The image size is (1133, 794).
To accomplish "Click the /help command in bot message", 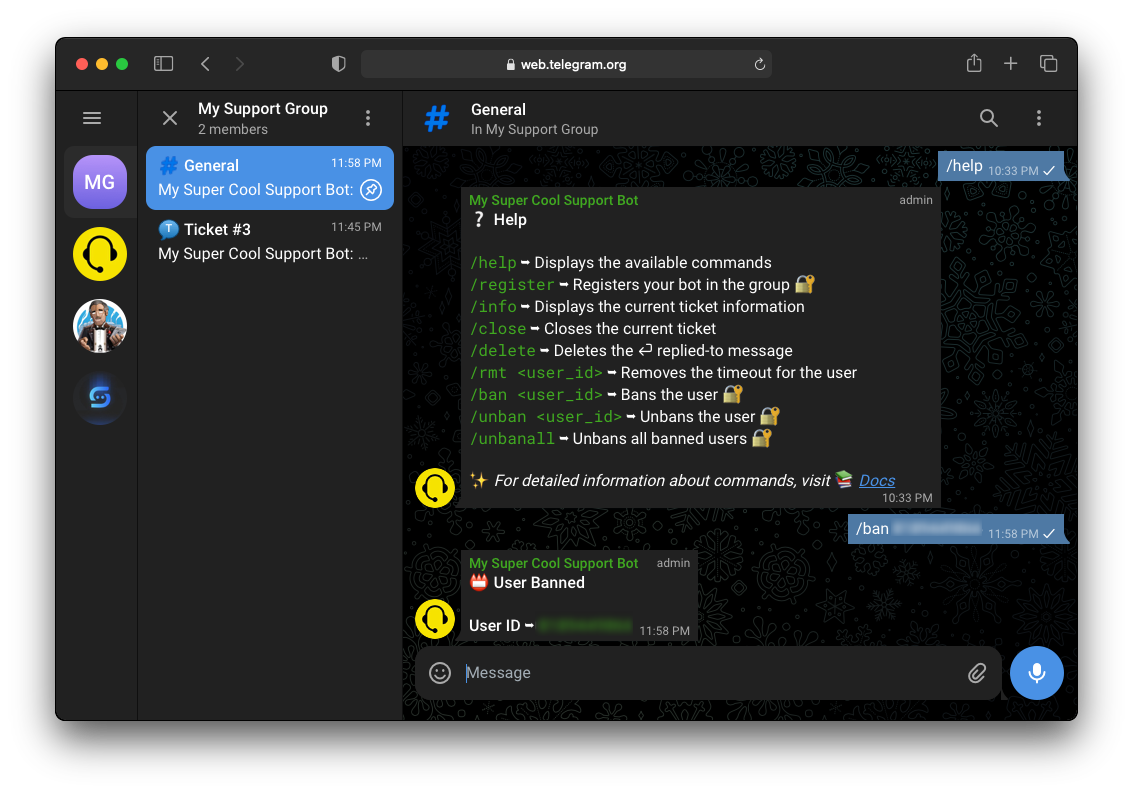I will [x=494, y=263].
